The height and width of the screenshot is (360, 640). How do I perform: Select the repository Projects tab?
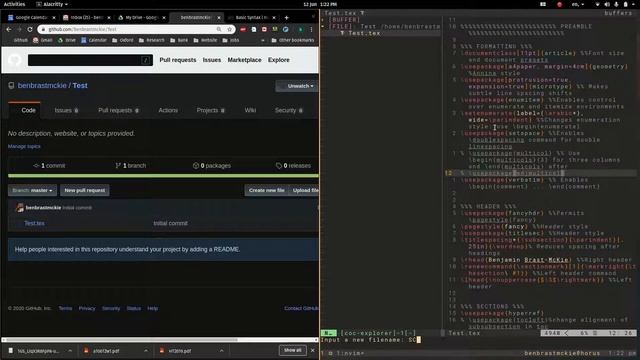coord(211,110)
